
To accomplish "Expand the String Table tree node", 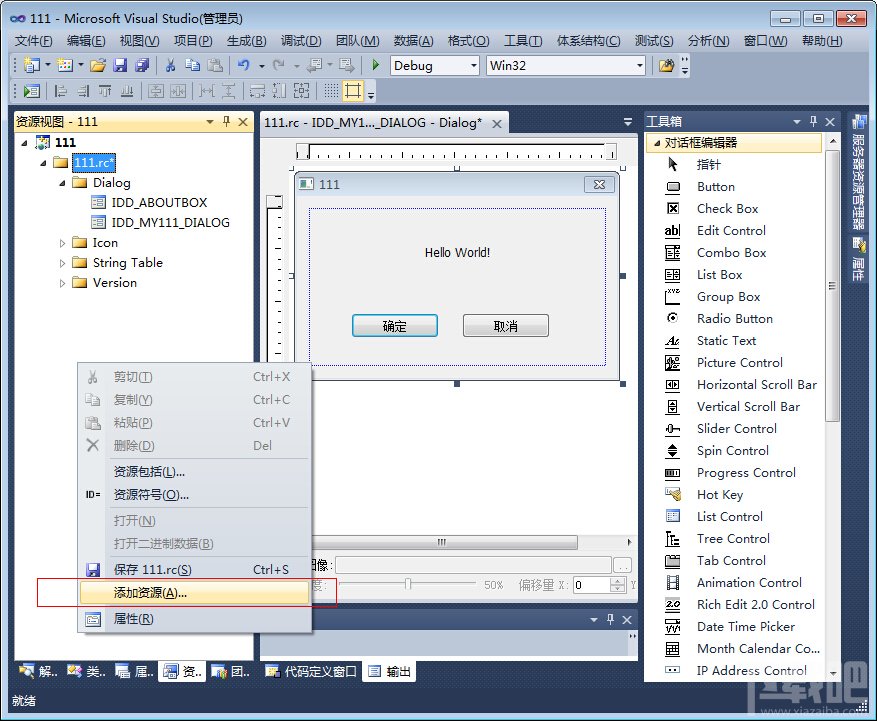I will tap(60, 263).
